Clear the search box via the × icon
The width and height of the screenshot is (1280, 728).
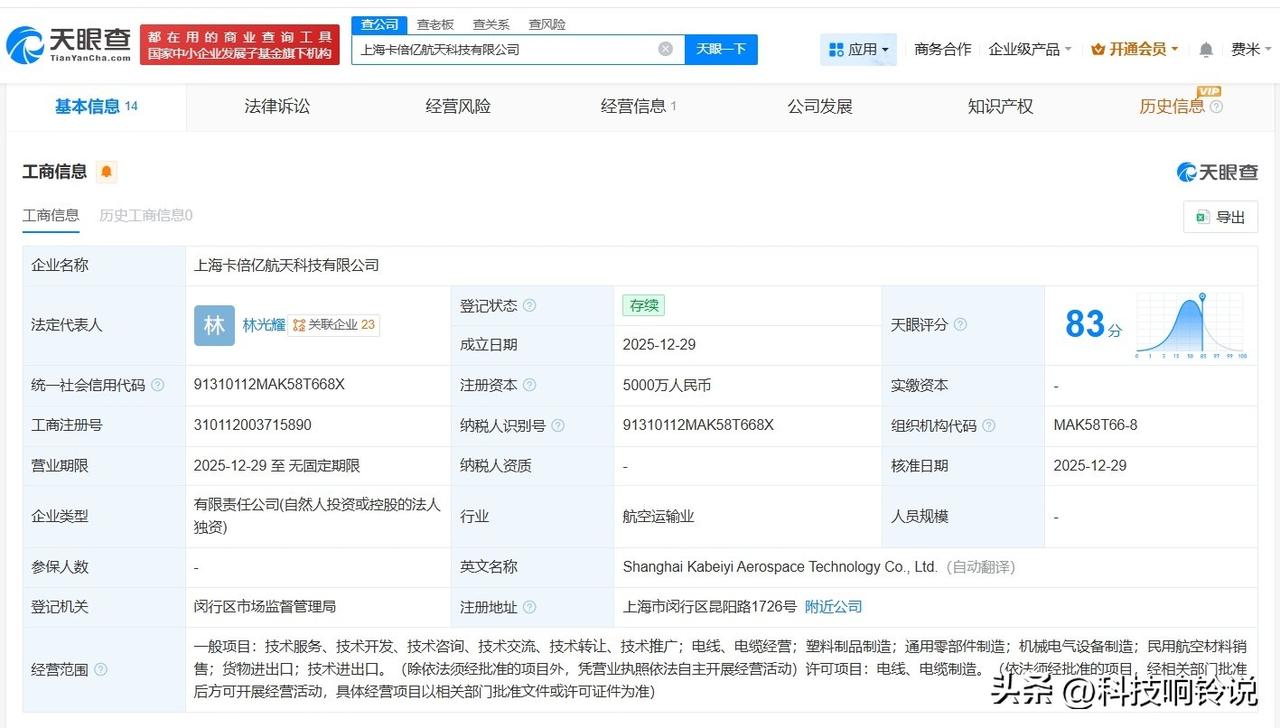[664, 48]
